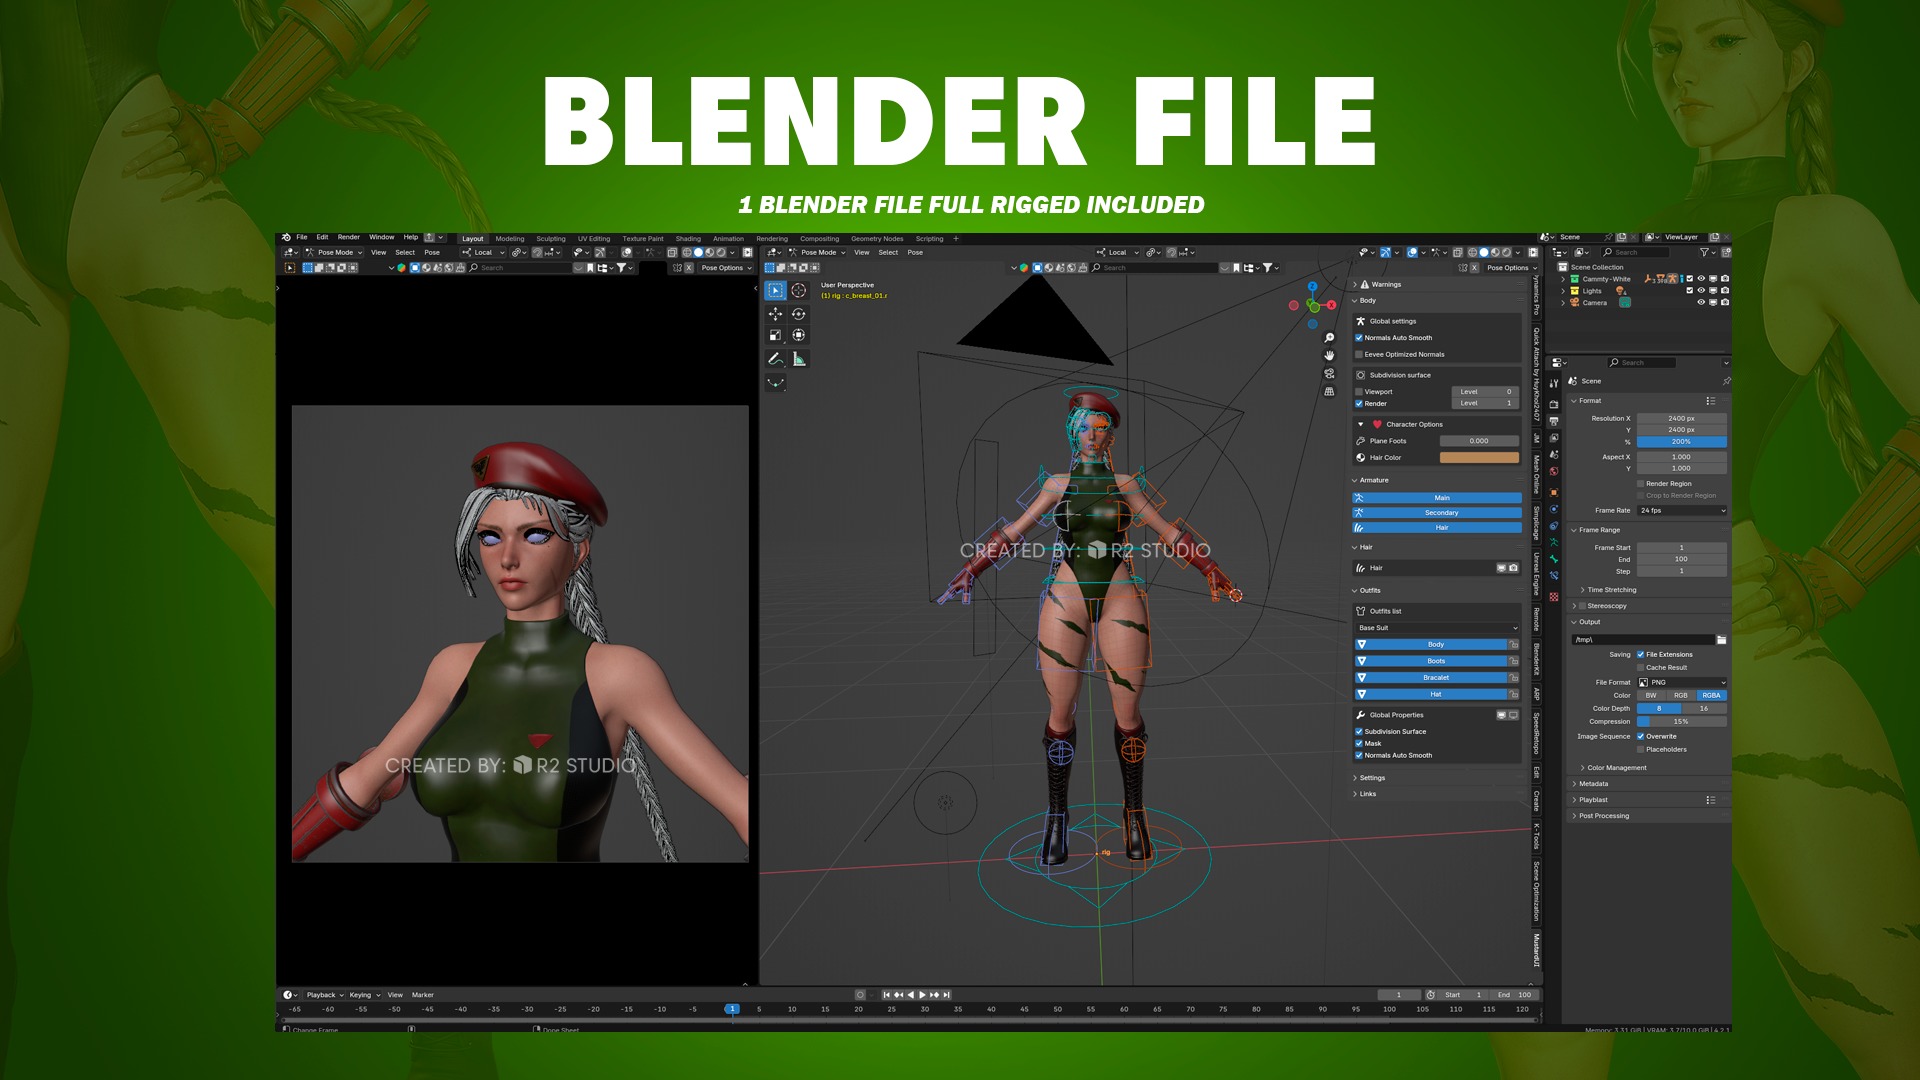Click the Hair Color swatch
The height and width of the screenshot is (1080, 1920).
point(1479,458)
